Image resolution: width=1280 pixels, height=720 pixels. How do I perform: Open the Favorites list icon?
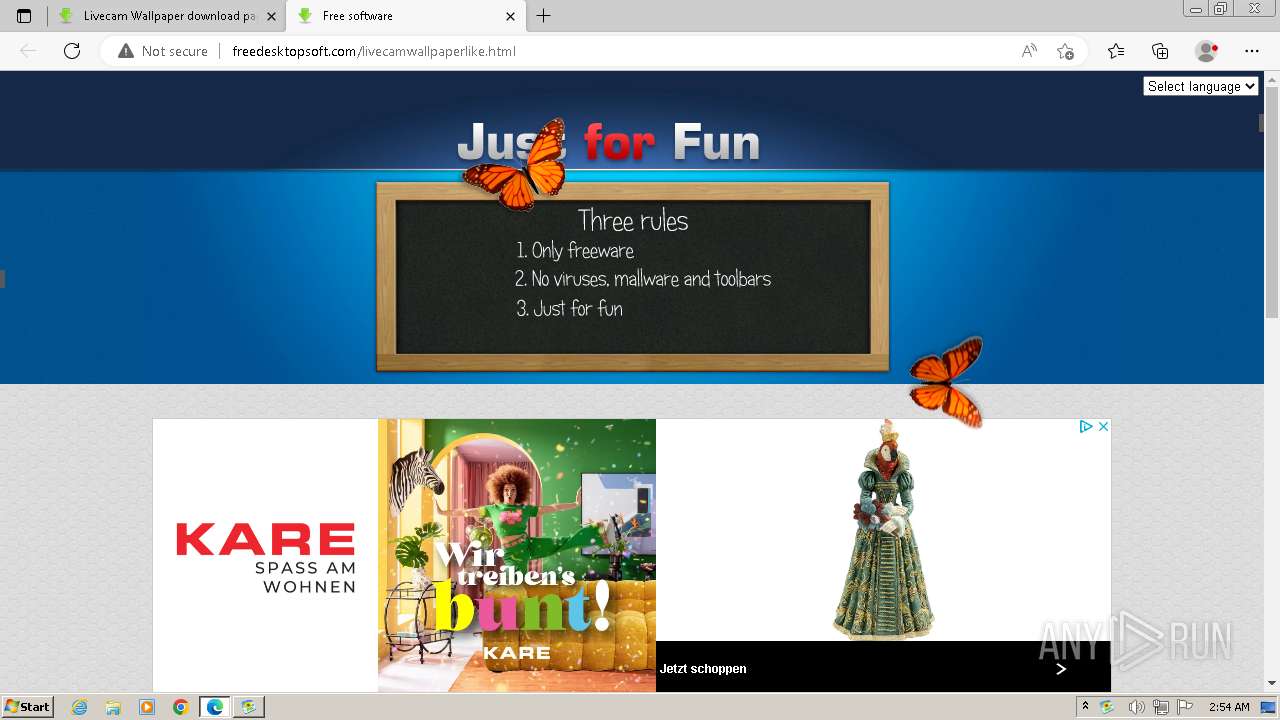tap(1116, 51)
